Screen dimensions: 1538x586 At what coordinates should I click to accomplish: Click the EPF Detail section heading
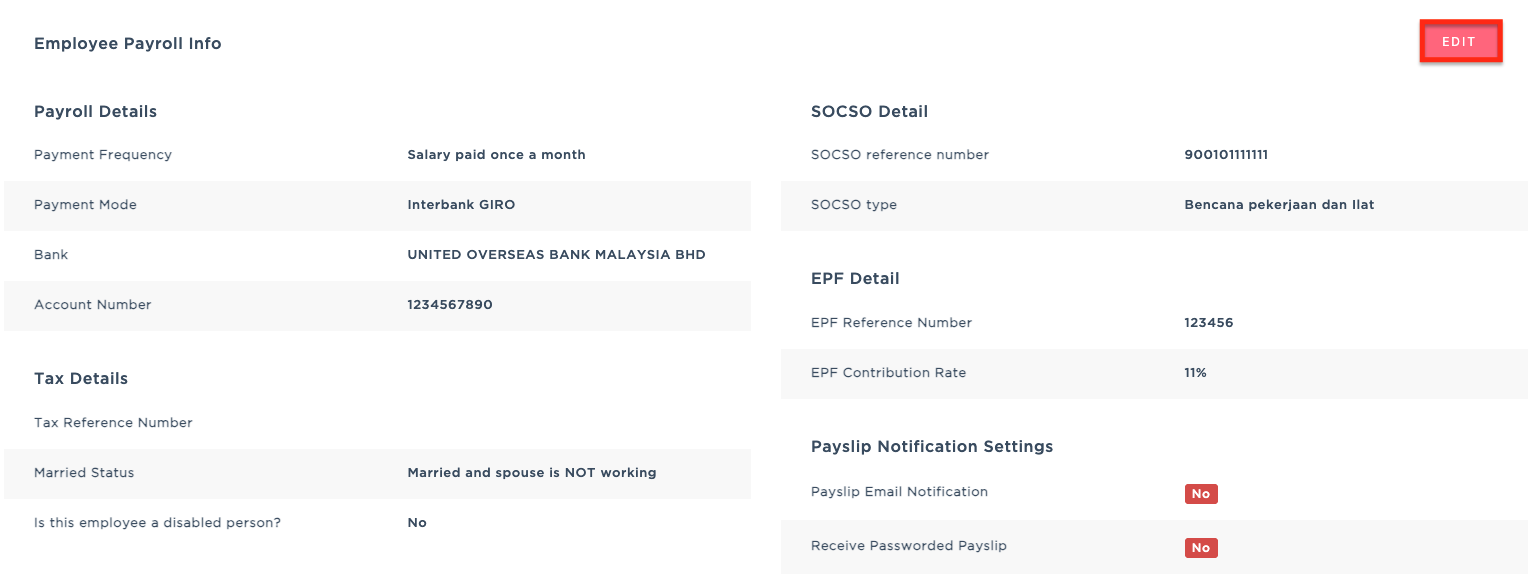tap(855, 279)
